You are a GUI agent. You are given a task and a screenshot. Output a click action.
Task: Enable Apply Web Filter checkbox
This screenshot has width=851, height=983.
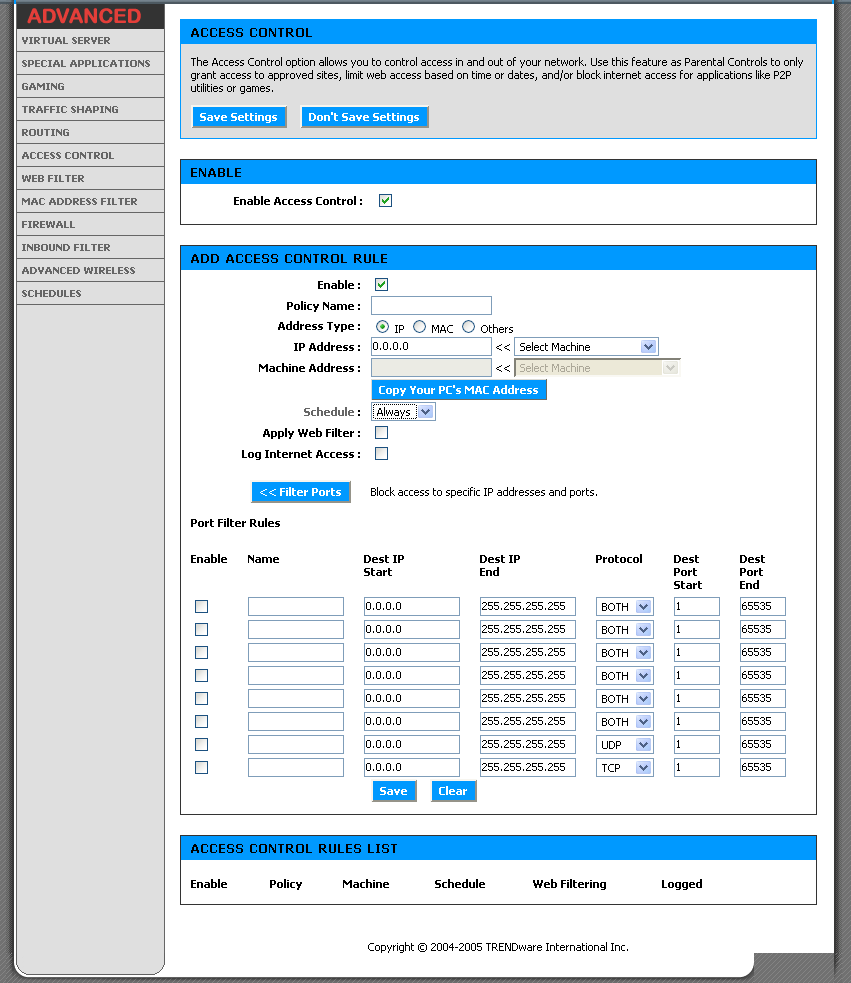pos(381,433)
